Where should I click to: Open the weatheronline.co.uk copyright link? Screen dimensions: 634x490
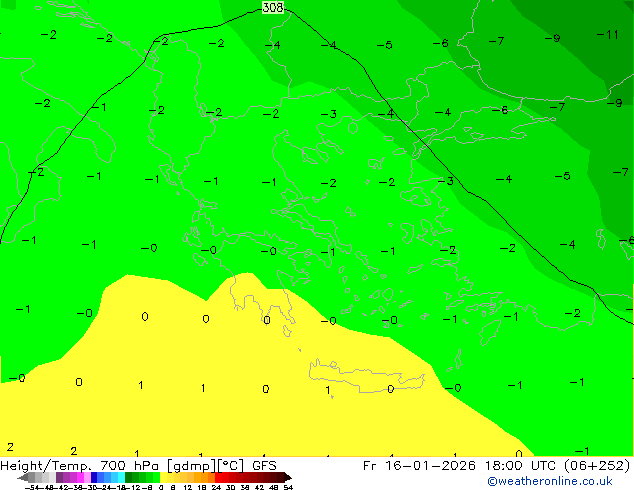point(550,481)
